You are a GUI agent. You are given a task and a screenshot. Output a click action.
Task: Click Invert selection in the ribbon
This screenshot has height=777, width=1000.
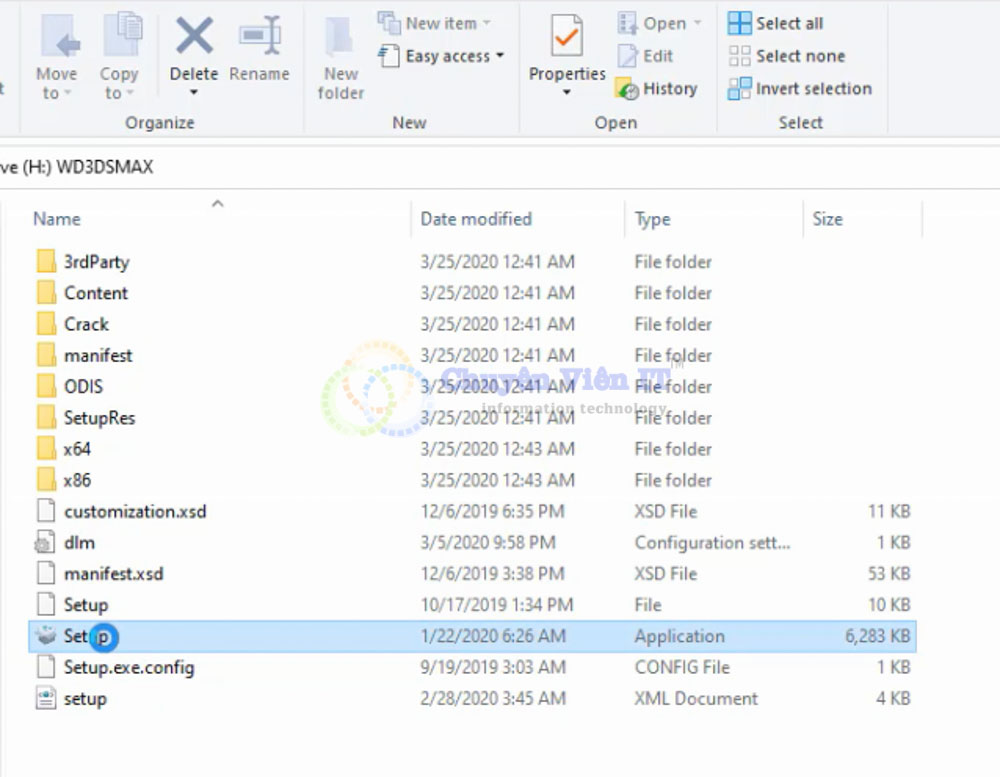click(799, 89)
